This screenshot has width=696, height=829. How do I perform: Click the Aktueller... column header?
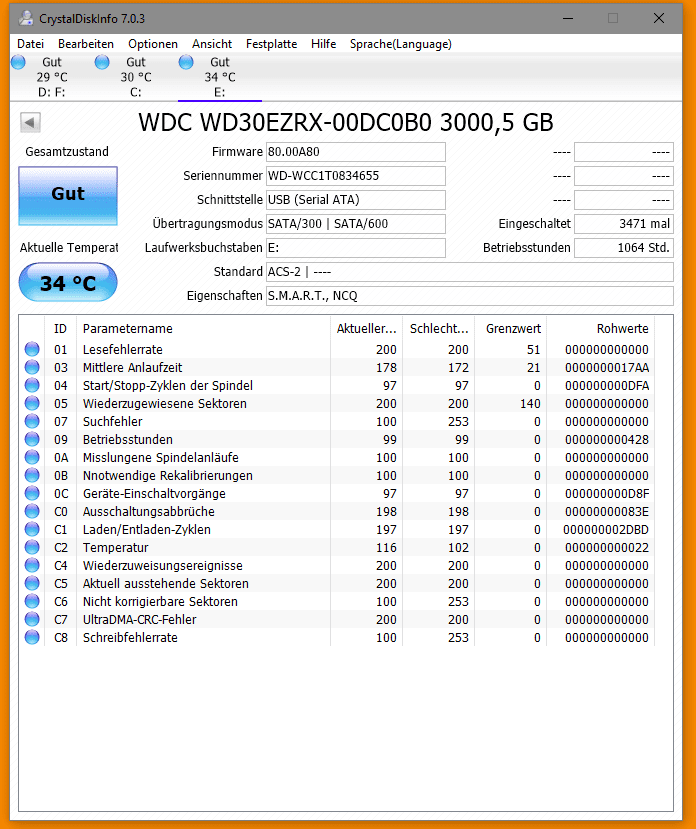[367, 328]
